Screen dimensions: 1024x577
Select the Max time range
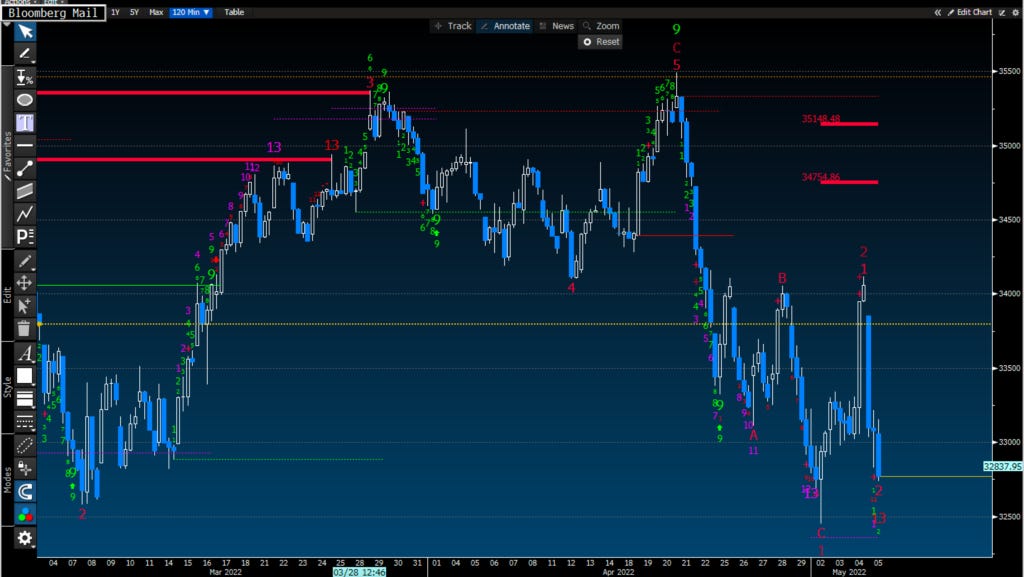[x=156, y=12]
